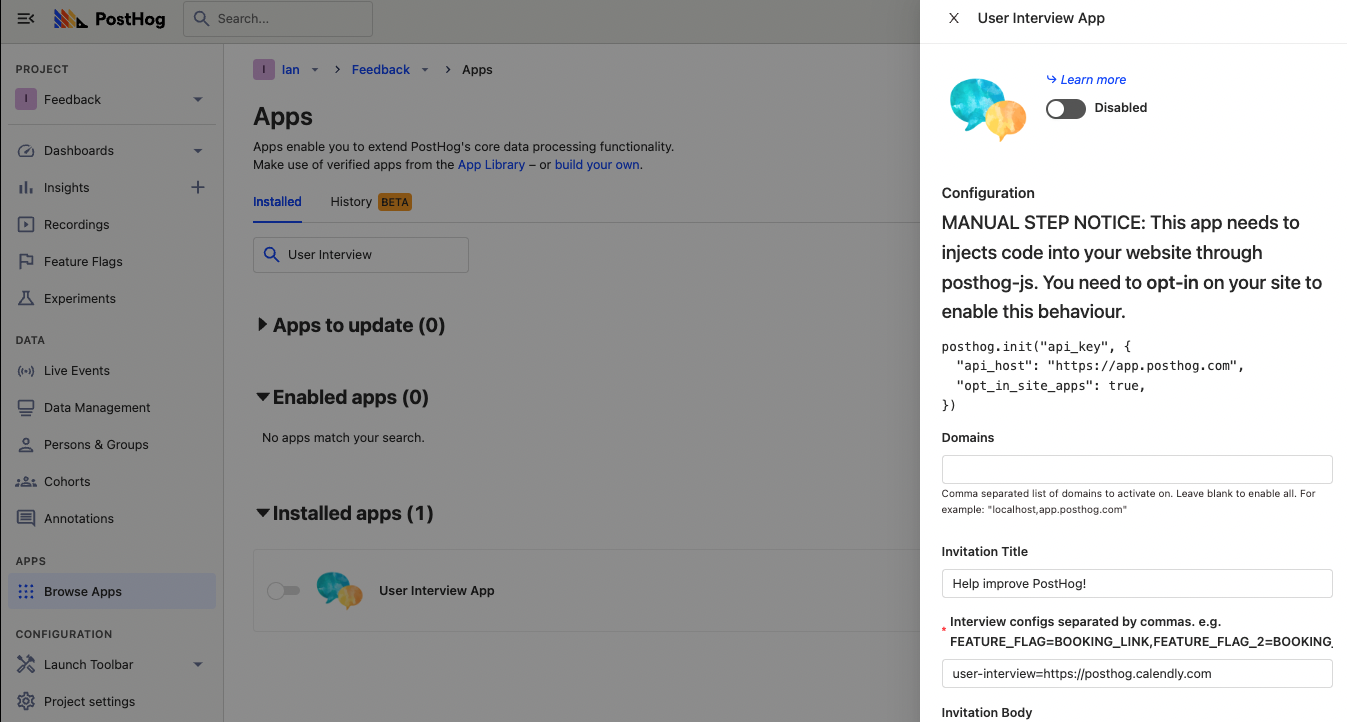This screenshot has width=1347, height=722.
Task: Open the Learn more link
Action: pos(1092,80)
